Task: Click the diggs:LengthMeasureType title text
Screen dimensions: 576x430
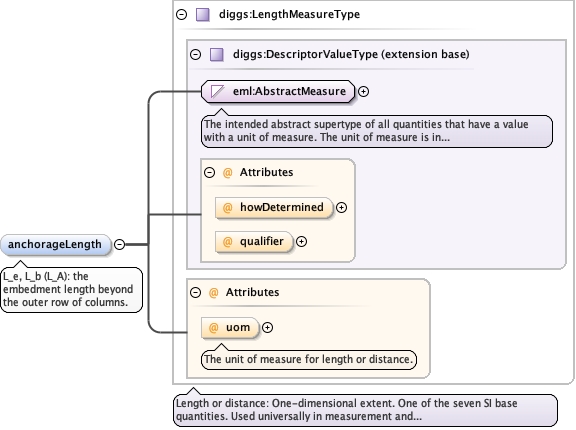Action: pyautogui.click(x=289, y=15)
